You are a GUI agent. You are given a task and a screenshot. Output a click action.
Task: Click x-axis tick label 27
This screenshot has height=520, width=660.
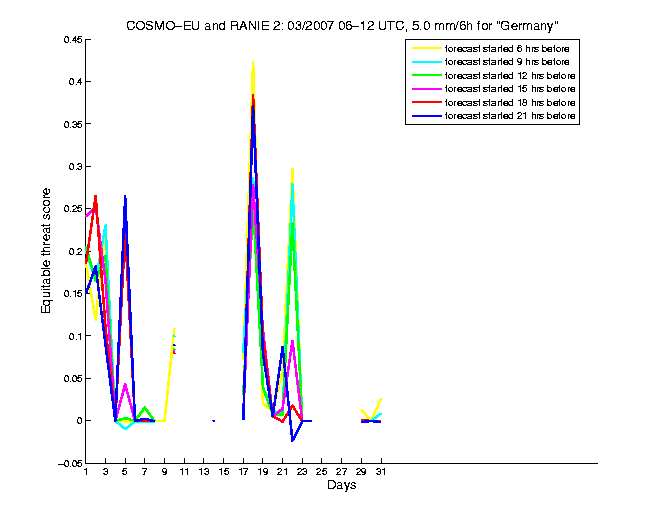(341, 472)
